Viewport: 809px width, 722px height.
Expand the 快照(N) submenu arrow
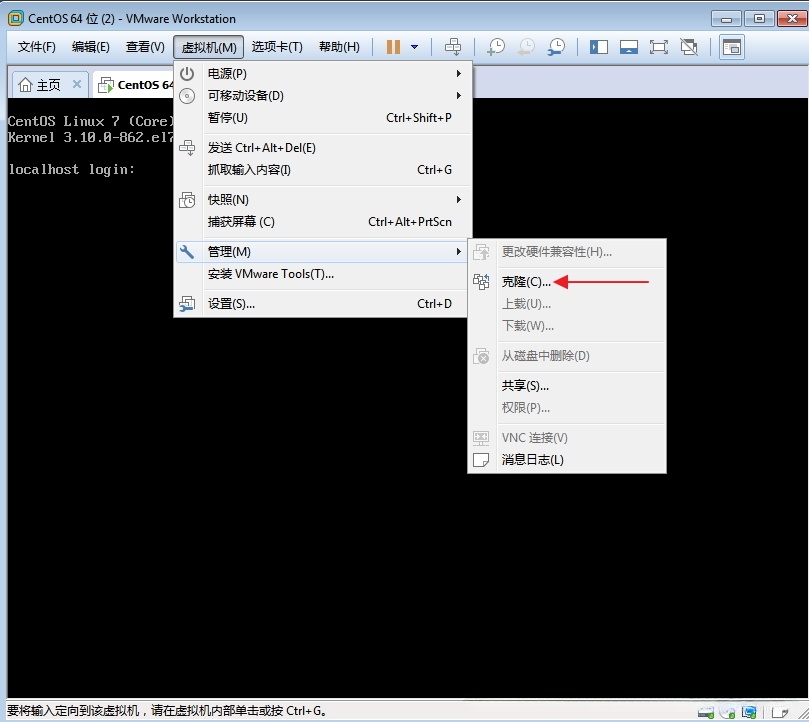[x=458, y=200]
